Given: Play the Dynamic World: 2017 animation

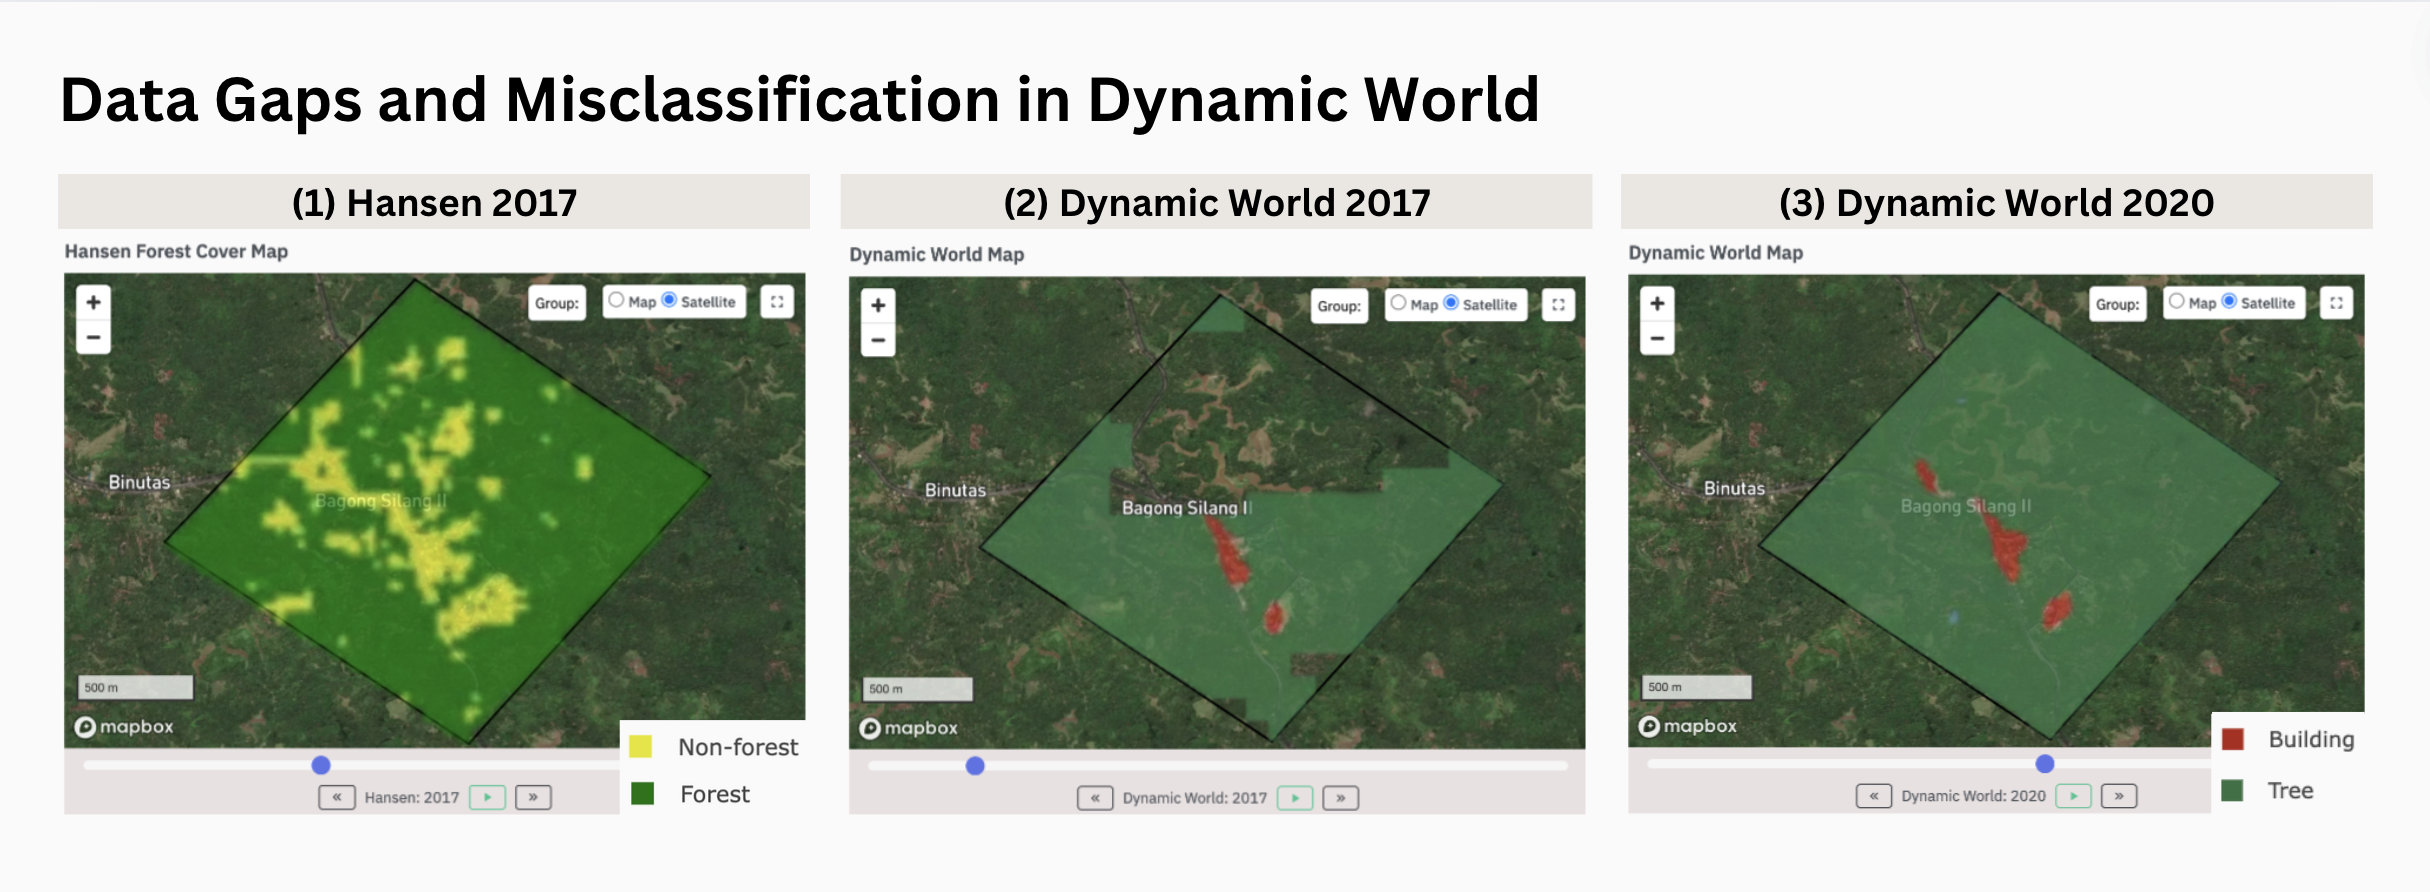Looking at the screenshot, I should point(1295,798).
